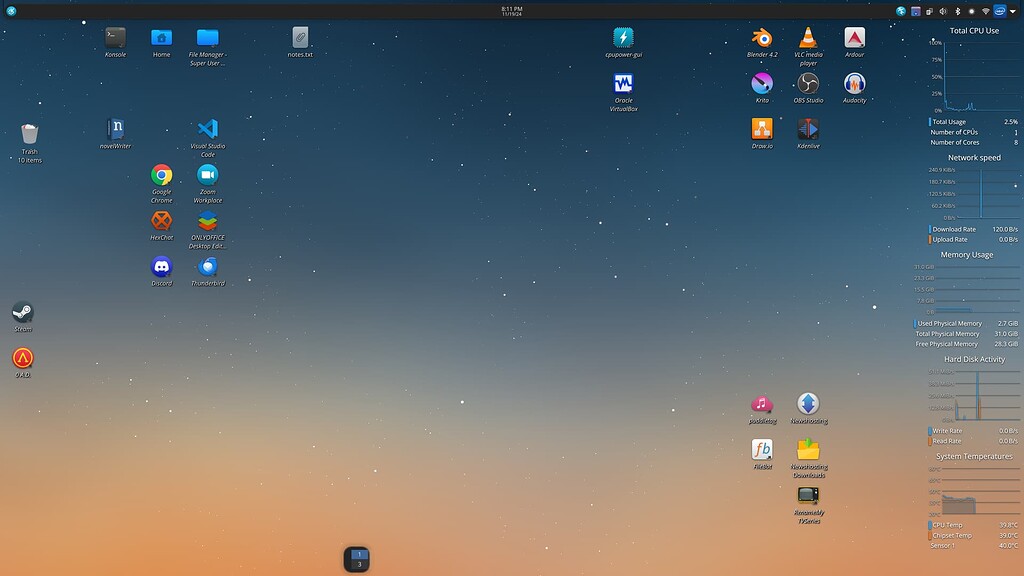Start OBS Studio
This screenshot has height=576, width=1024.
tap(808, 85)
